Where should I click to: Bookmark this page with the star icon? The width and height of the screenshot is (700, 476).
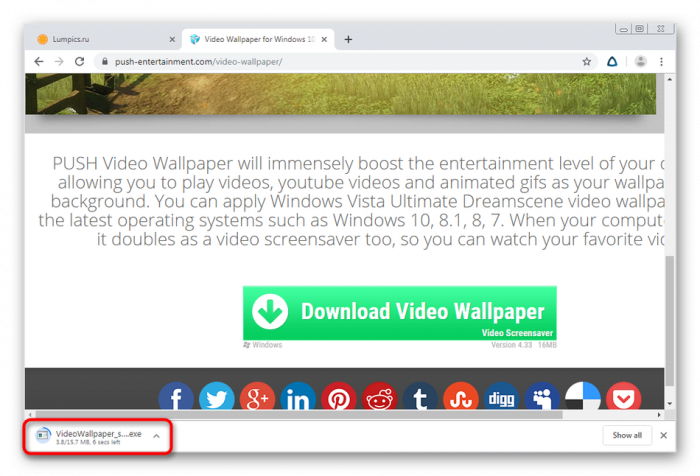click(587, 61)
